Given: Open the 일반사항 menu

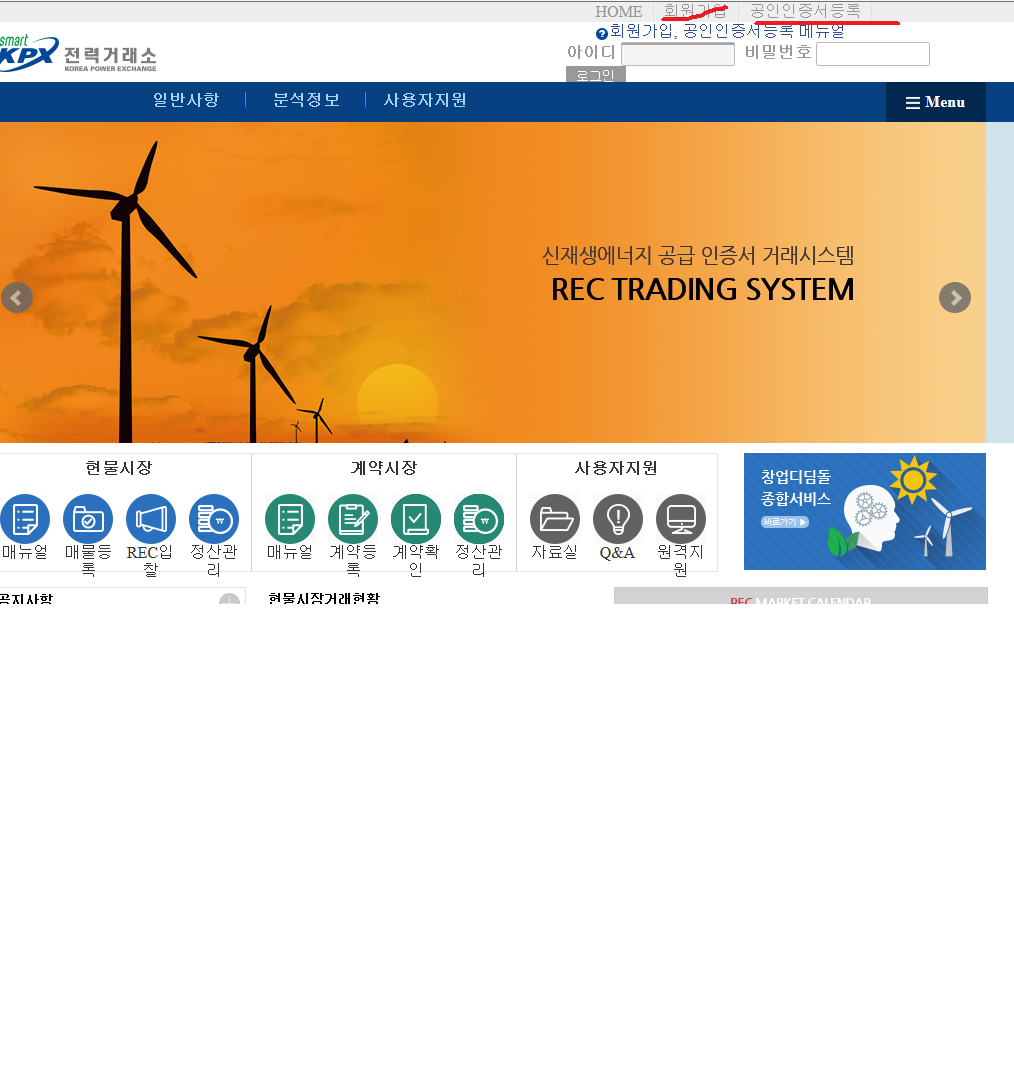Looking at the screenshot, I should [186, 100].
